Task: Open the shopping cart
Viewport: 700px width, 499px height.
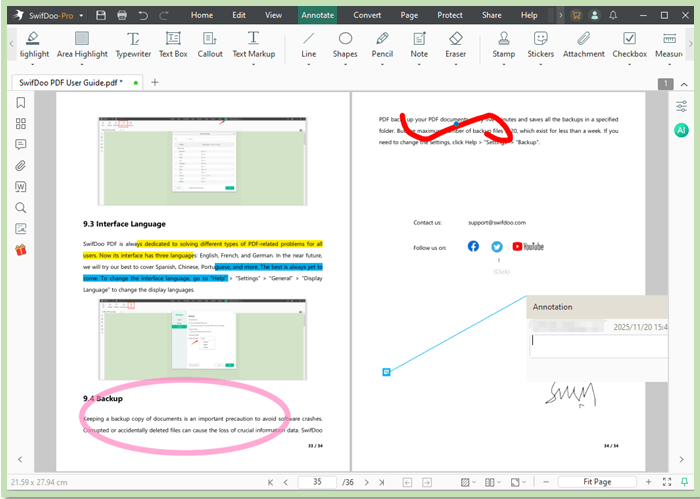Action: pos(576,15)
